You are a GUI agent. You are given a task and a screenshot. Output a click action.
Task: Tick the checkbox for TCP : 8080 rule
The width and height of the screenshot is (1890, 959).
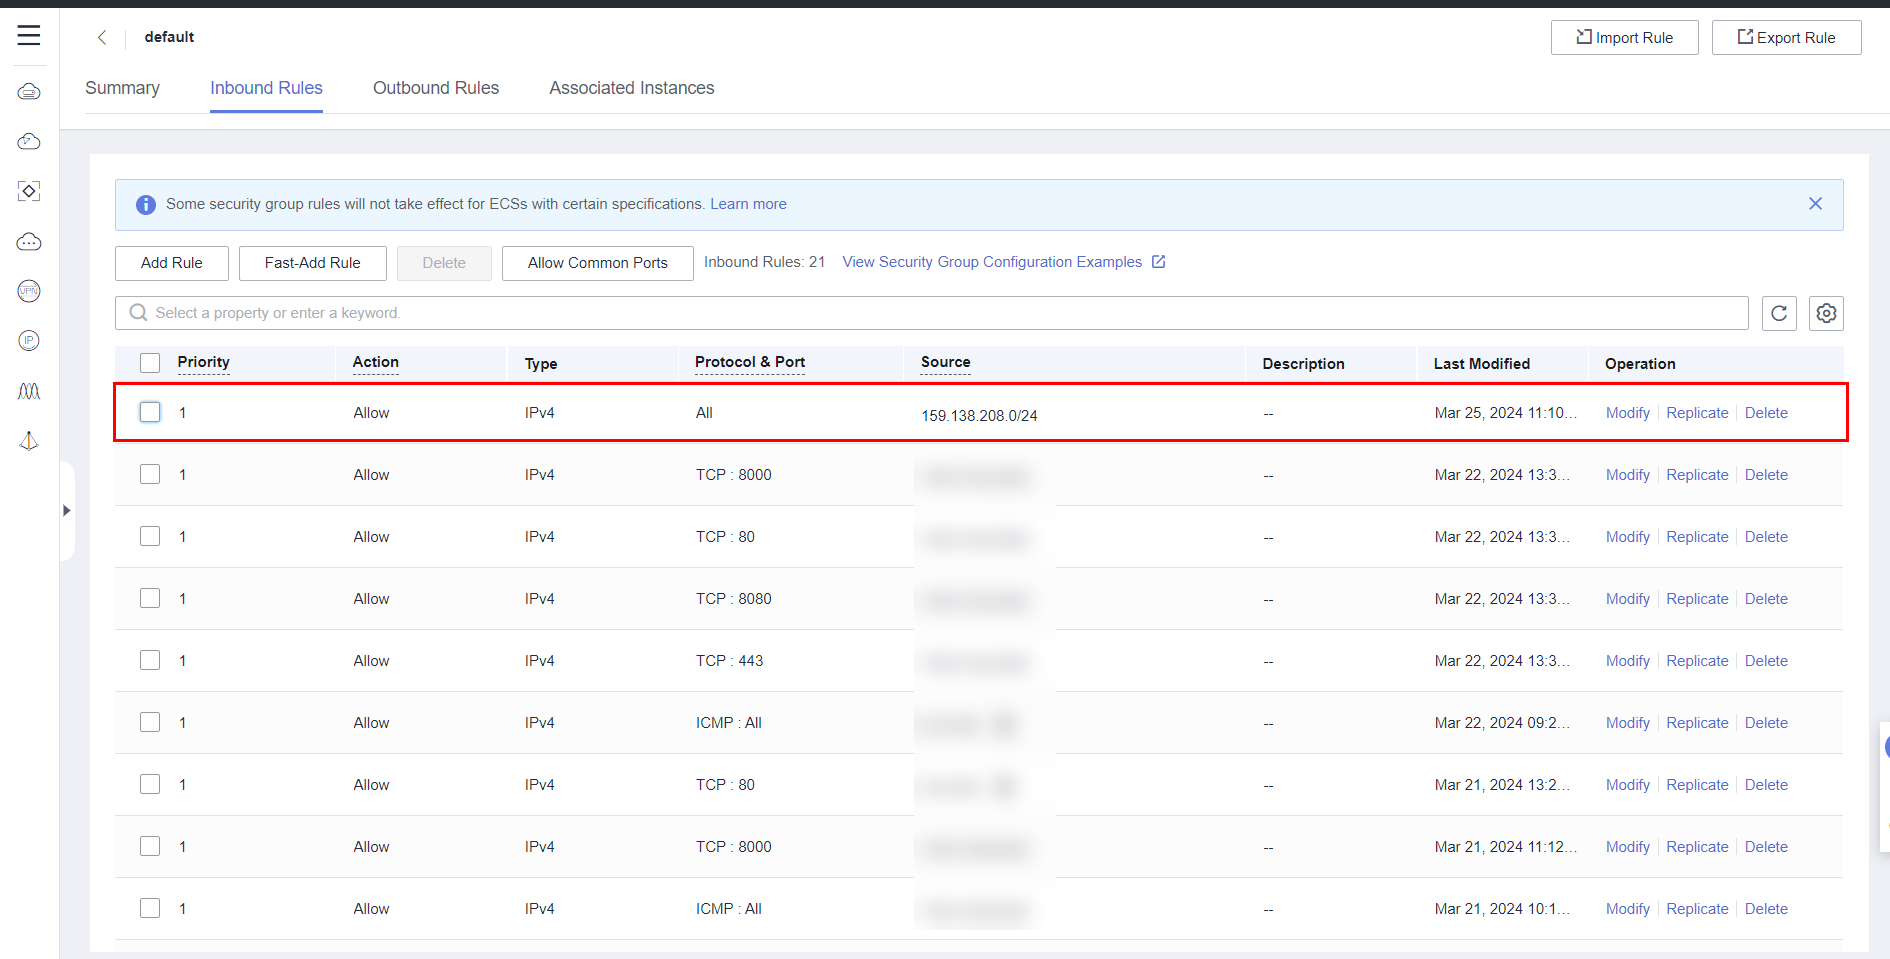pyautogui.click(x=150, y=598)
